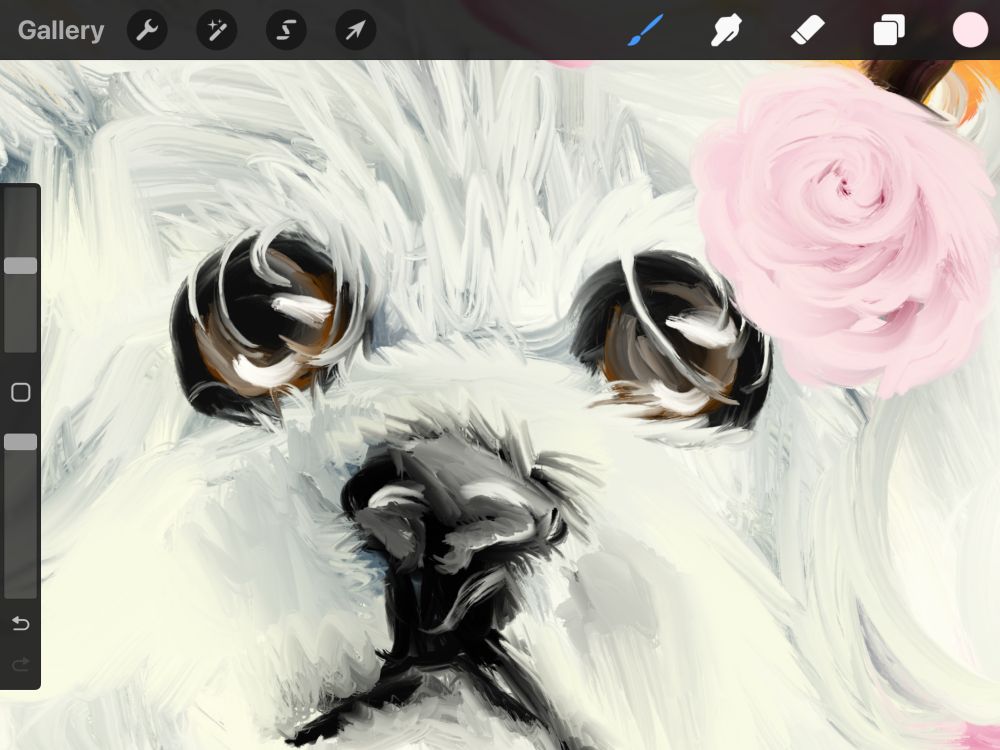Image resolution: width=1000 pixels, height=750 pixels.
Task: Return to the Gallery
Action: point(61,30)
